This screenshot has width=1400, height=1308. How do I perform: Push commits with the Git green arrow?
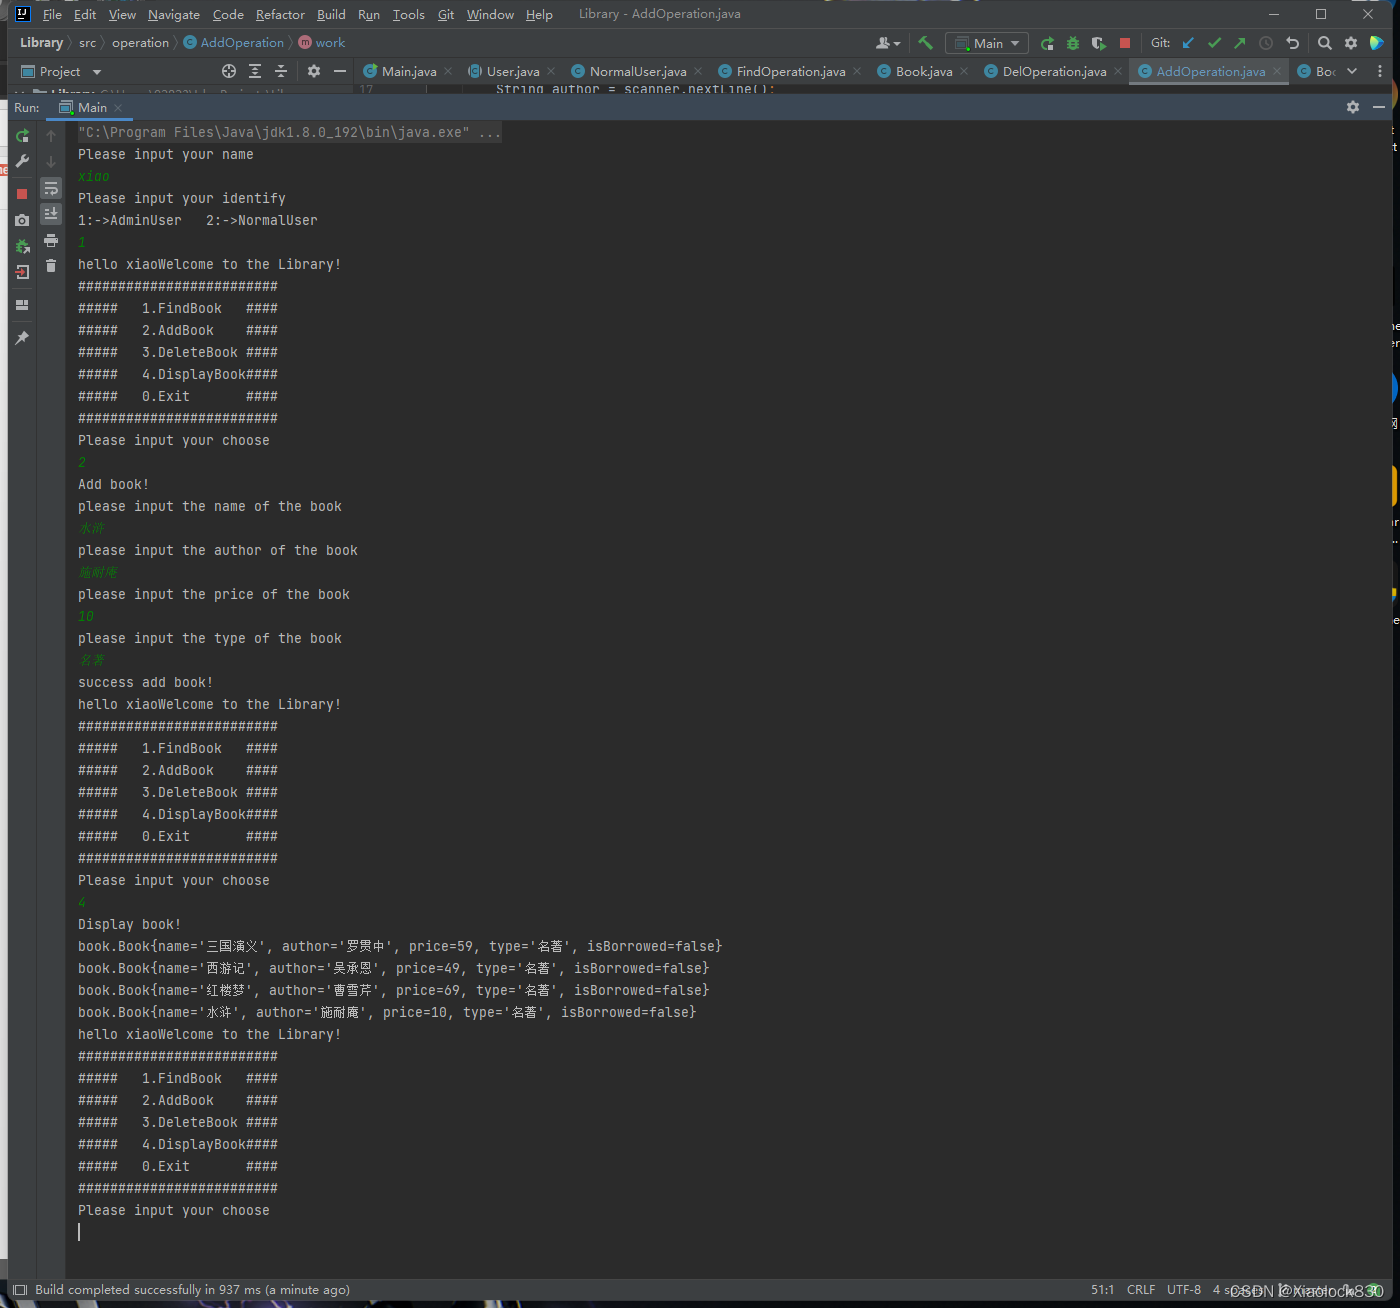point(1240,43)
